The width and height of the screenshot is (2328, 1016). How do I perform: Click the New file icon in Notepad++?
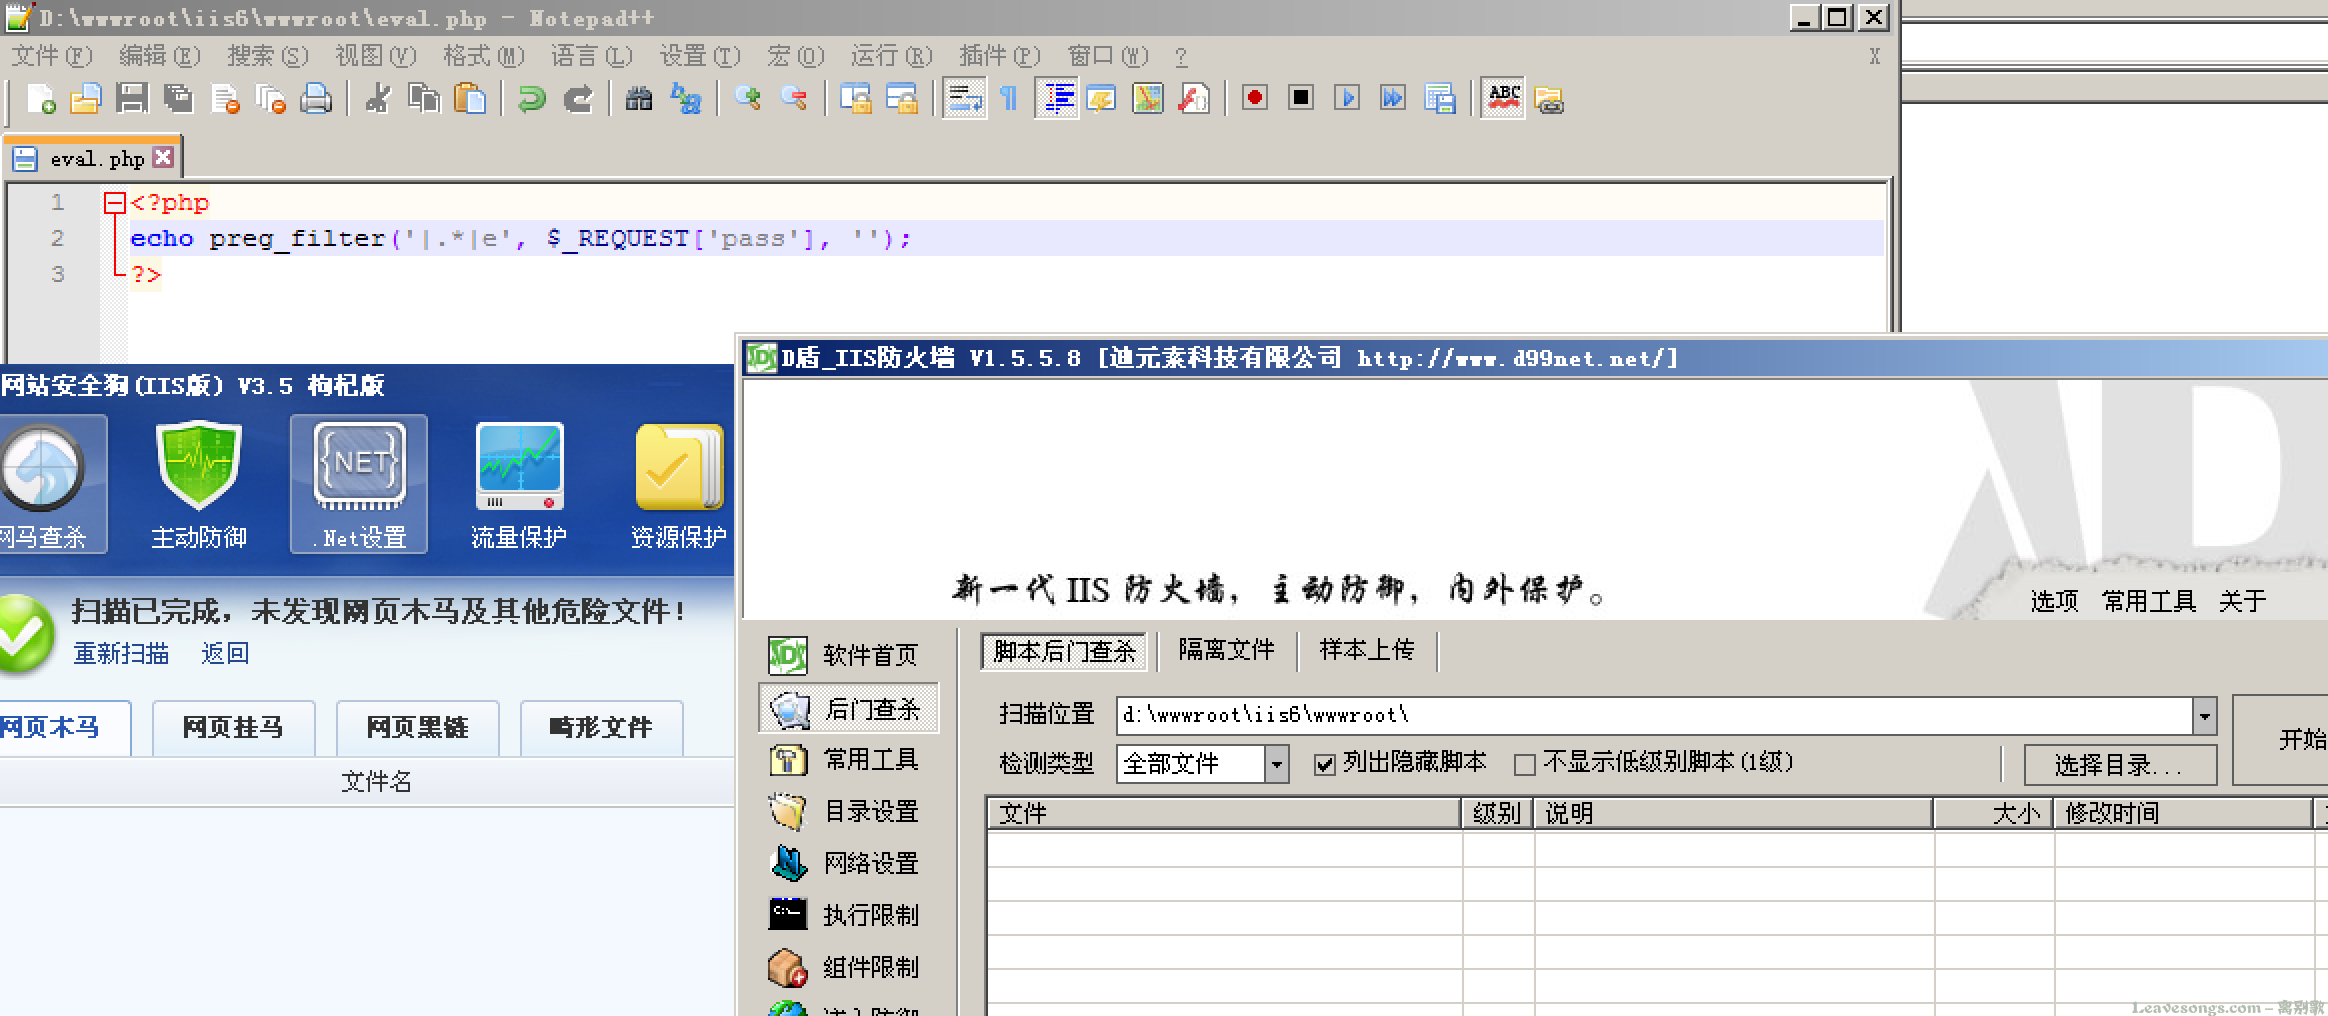(x=40, y=99)
